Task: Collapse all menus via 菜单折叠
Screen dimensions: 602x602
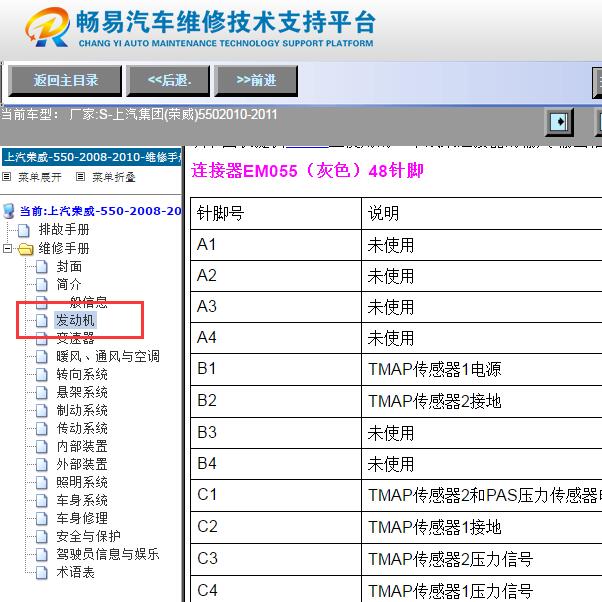Action: coord(114,177)
